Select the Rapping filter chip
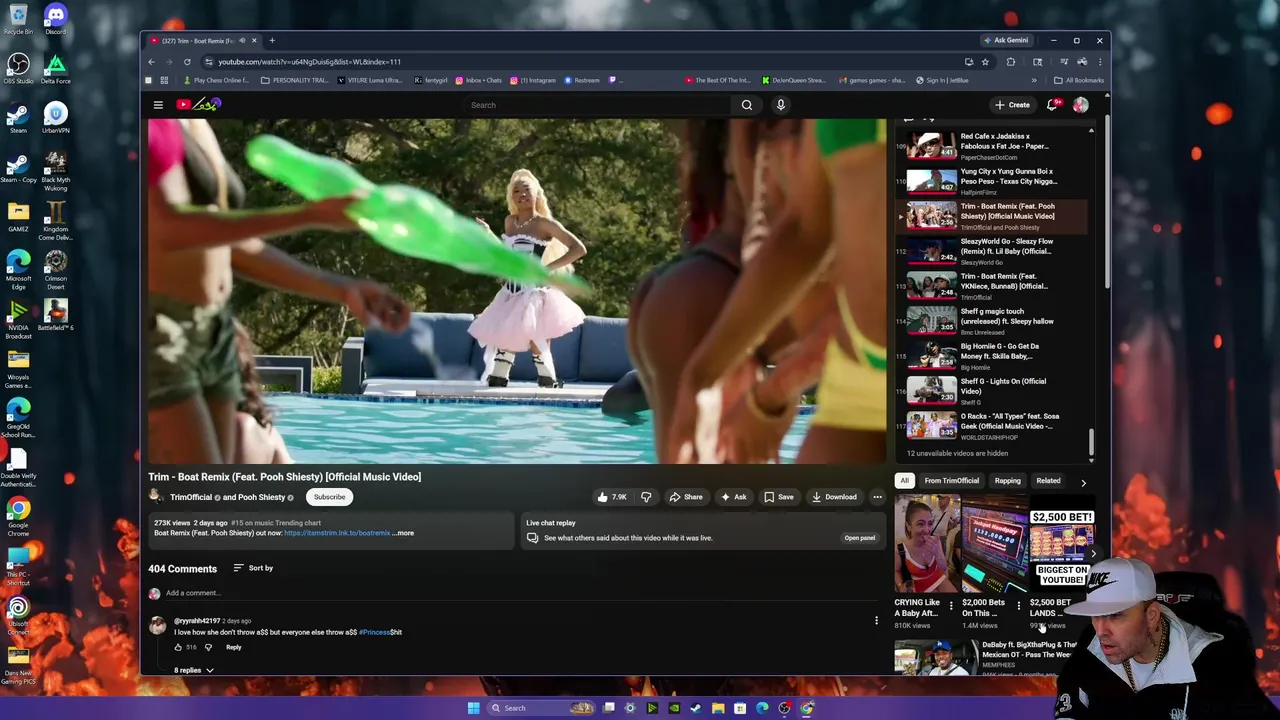Image resolution: width=1280 pixels, height=720 pixels. click(x=1007, y=481)
